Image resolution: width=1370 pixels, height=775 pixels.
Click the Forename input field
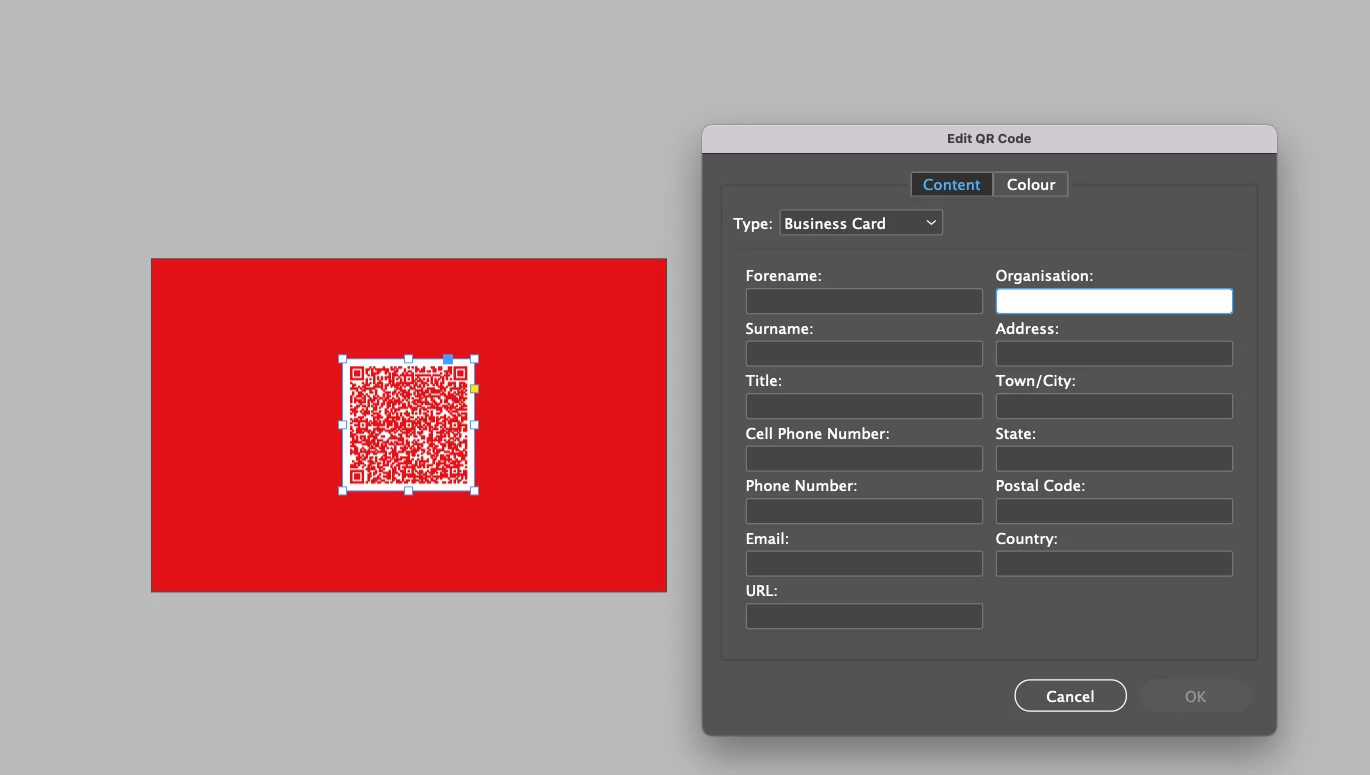point(864,301)
